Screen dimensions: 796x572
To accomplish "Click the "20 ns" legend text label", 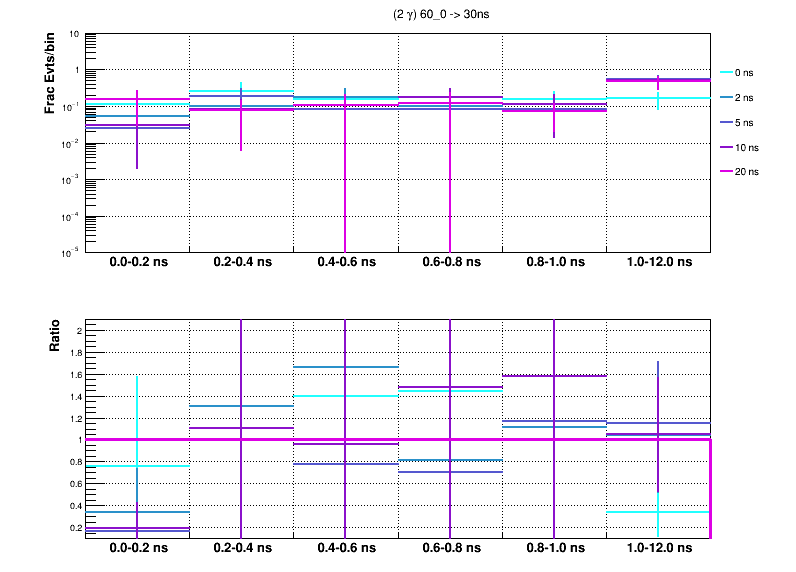I will (x=747, y=172).
